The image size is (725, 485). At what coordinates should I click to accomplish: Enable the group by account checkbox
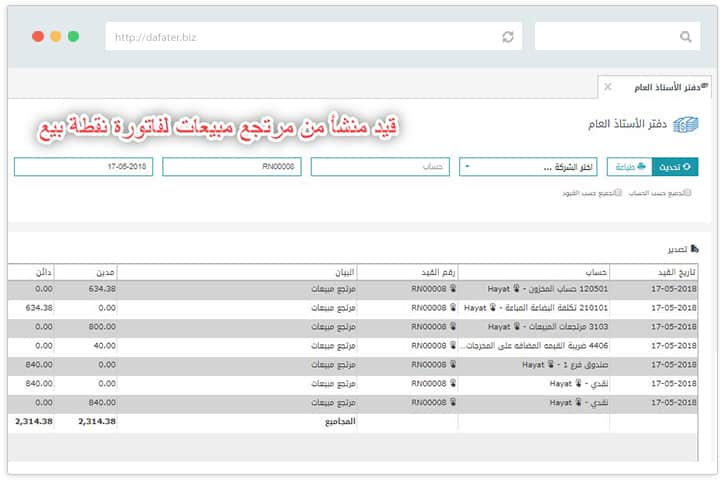pyautogui.click(x=687, y=192)
